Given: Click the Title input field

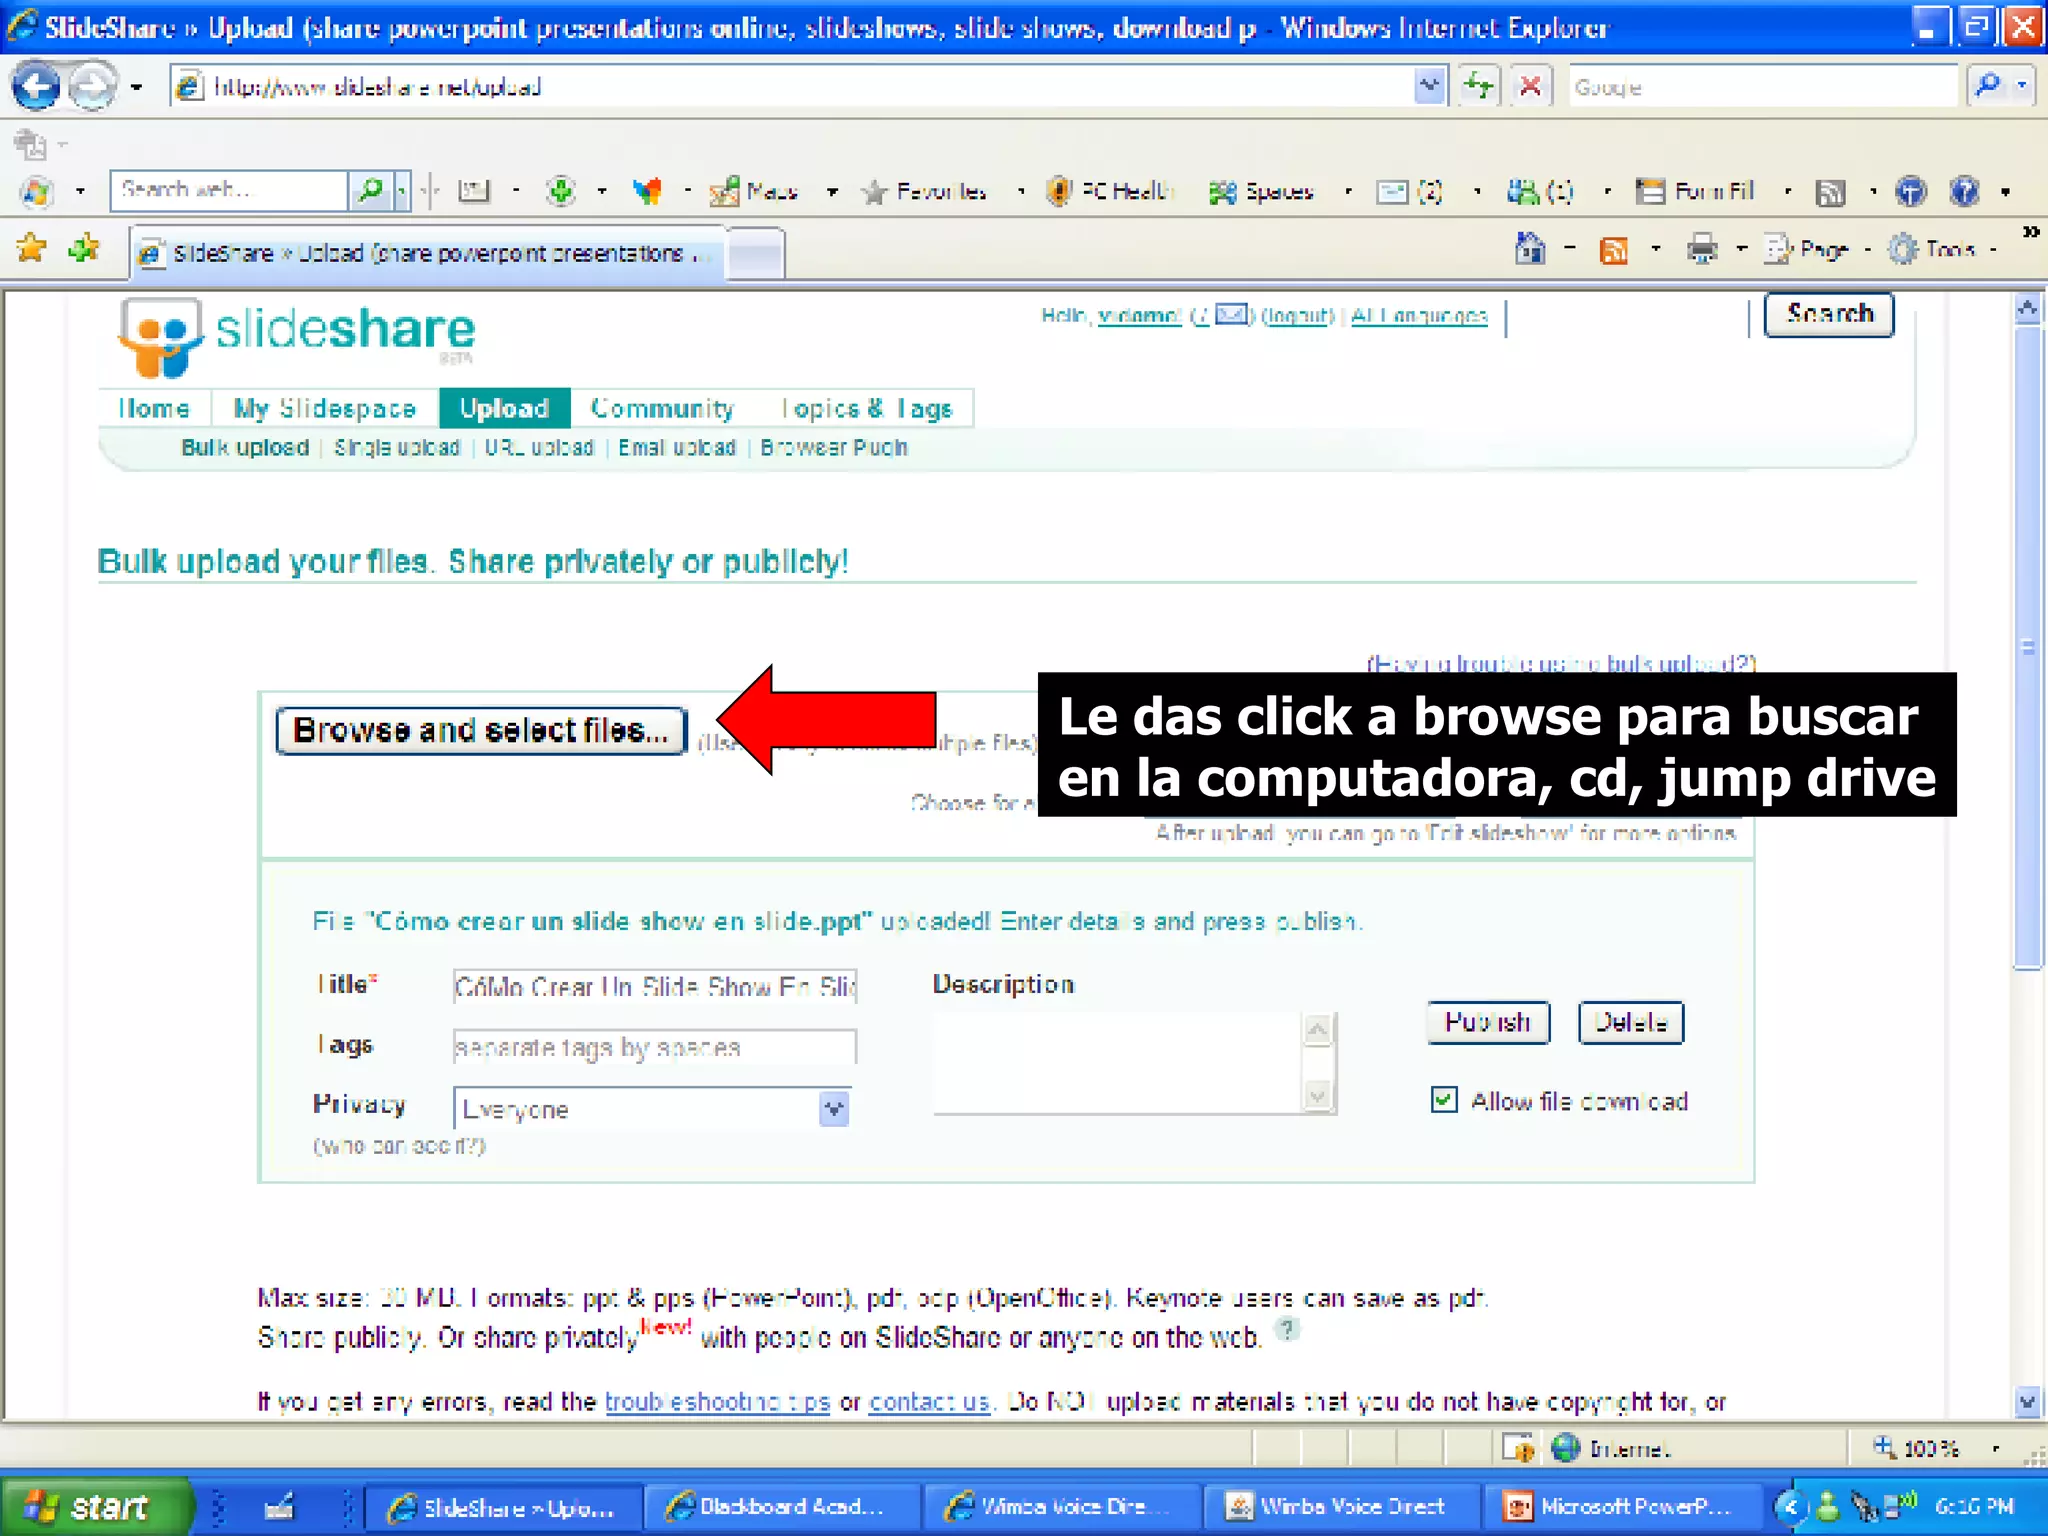Looking at the screenshot, I should pos(655,986).
